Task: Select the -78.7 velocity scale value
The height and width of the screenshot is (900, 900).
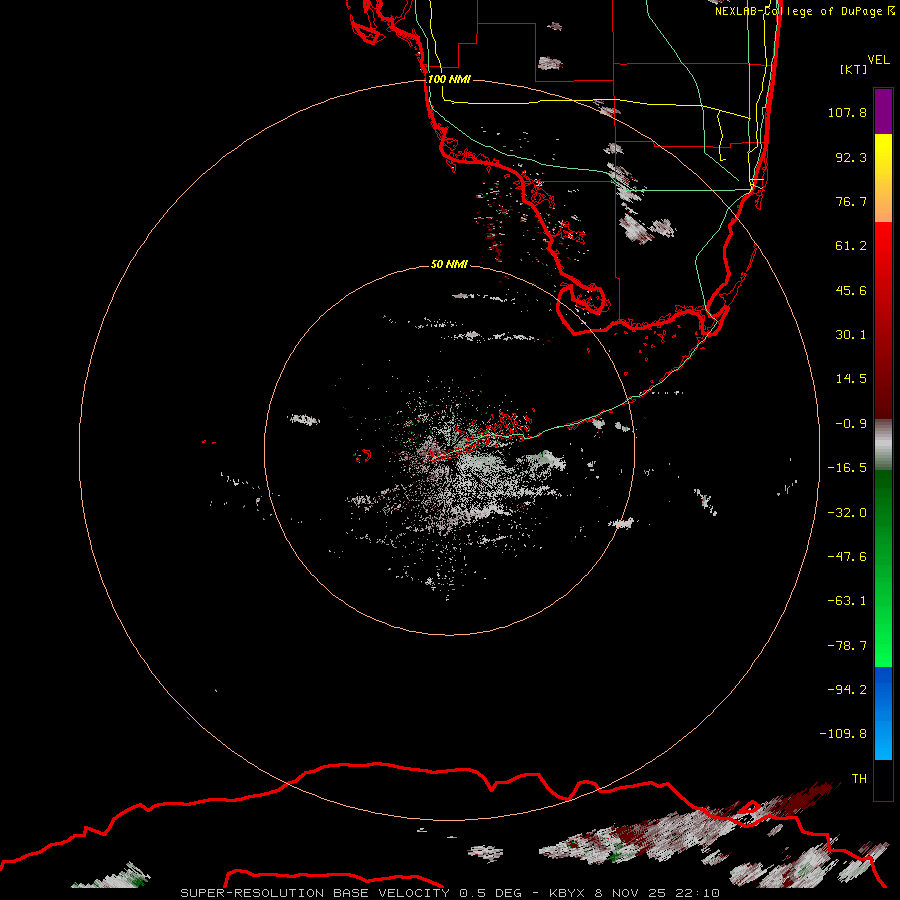Action: [x=847, y=646]
